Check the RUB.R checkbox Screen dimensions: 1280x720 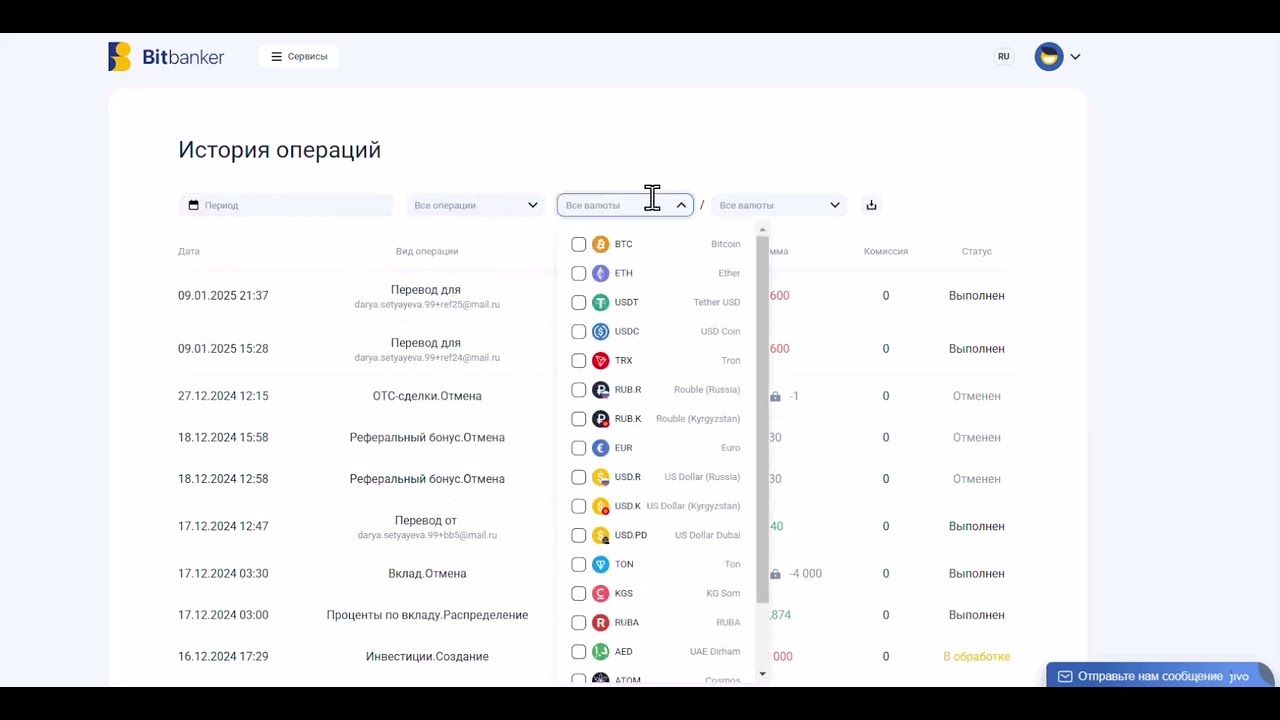(x=579, y=390)
